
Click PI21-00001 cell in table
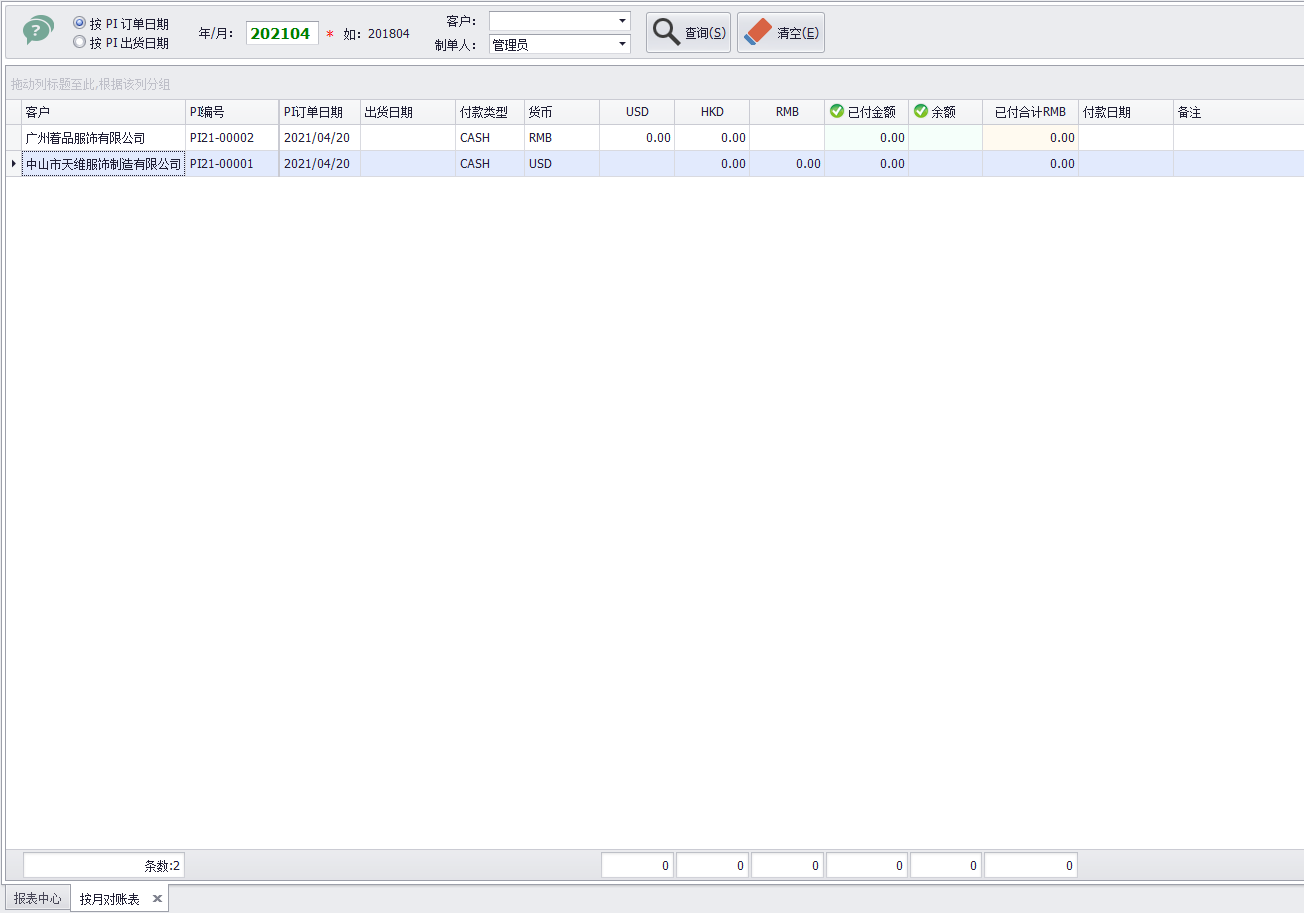tap(222, 164)
